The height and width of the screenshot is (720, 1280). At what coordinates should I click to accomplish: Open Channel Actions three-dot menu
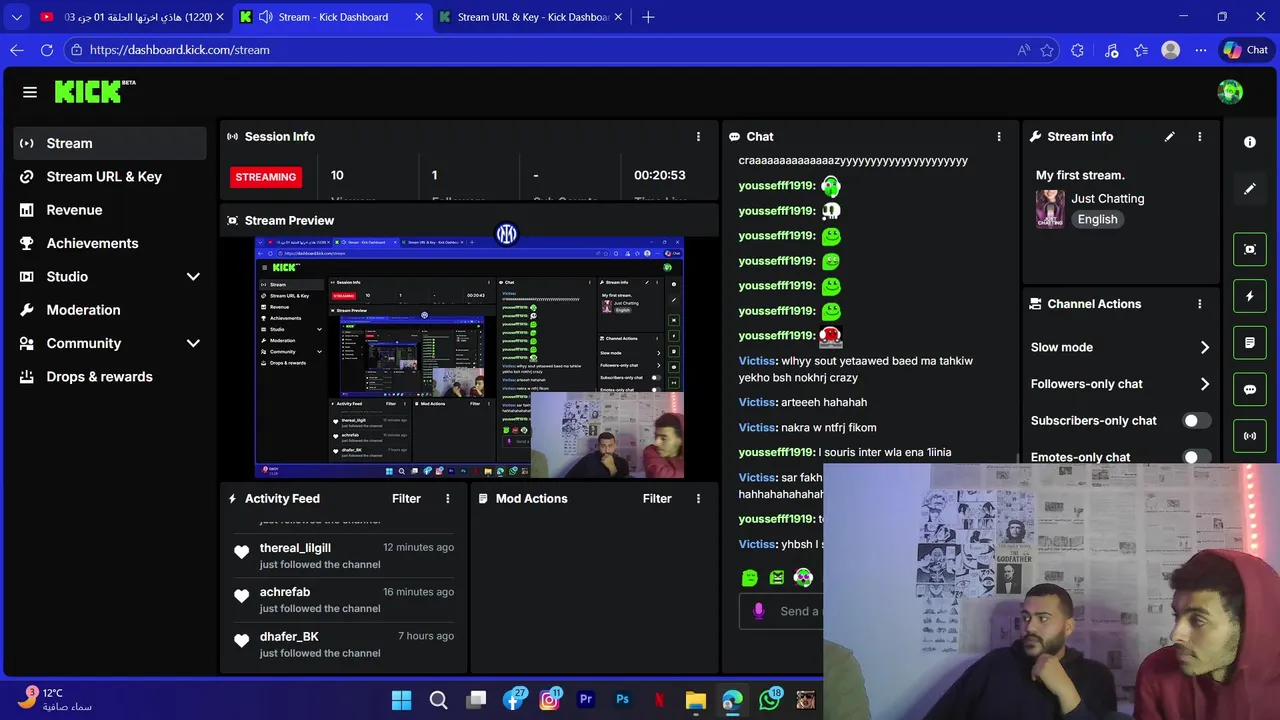(x=1200, y=304)
